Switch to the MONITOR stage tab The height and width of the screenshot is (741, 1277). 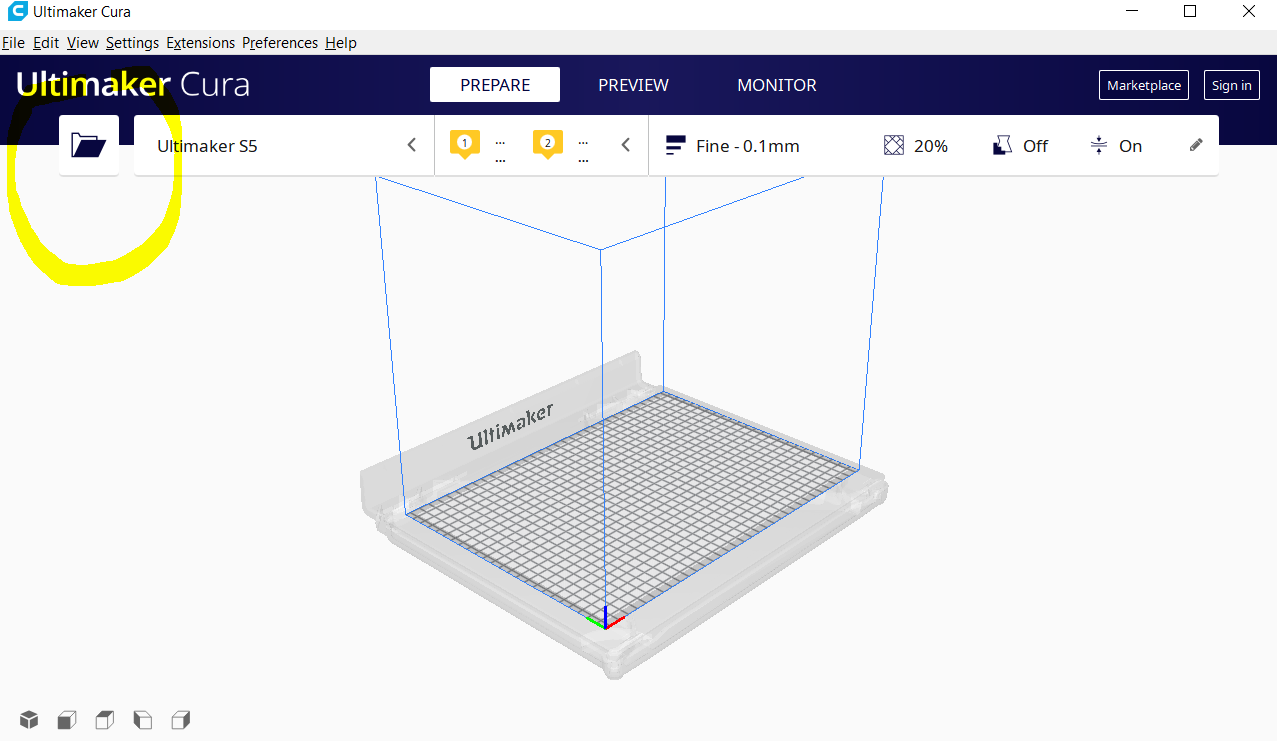[777, 85]
